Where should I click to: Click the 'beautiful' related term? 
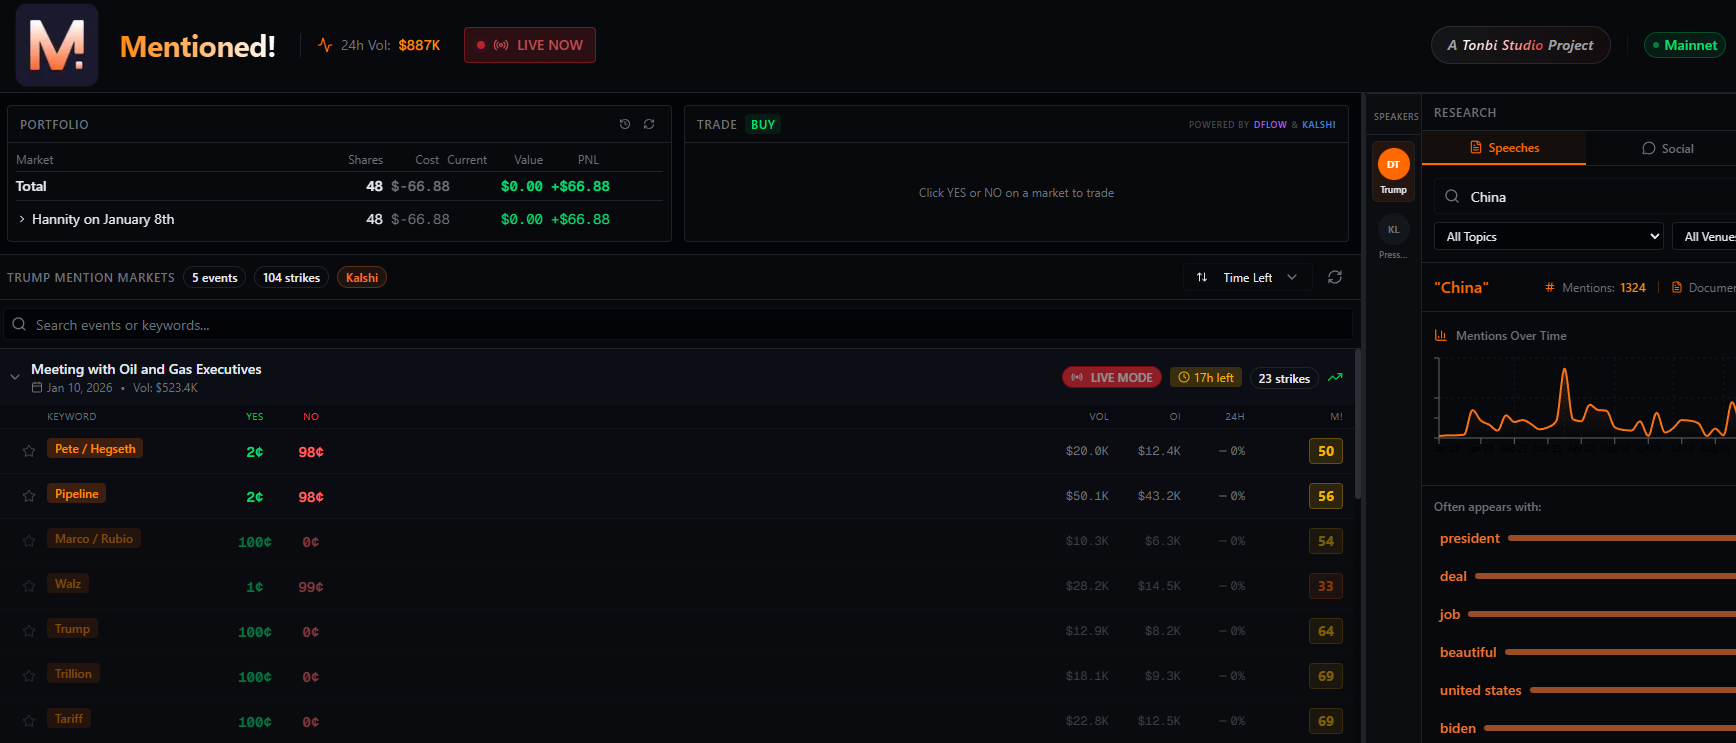pos(1468,652)
